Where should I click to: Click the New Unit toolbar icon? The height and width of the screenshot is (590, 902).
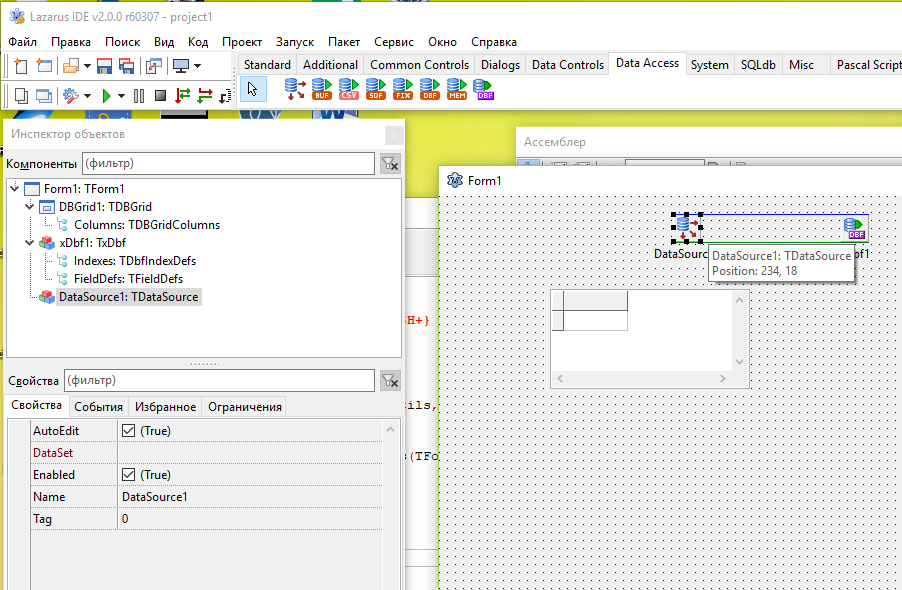[x=20, y=66]
